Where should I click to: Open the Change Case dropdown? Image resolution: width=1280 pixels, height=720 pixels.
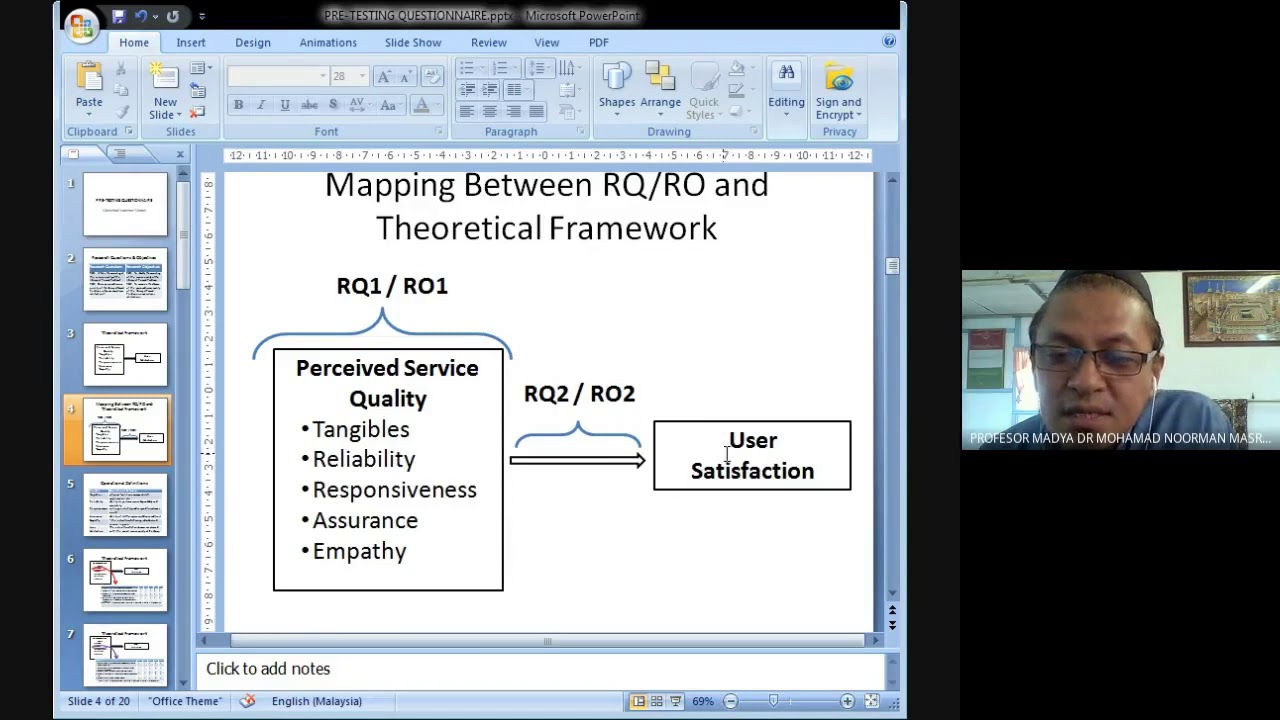[391, 106]
